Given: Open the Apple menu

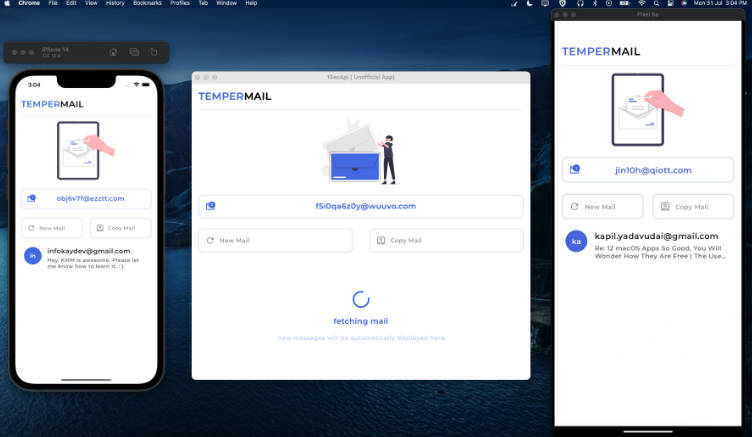Looking at the screenshot, I should (7, 3).
